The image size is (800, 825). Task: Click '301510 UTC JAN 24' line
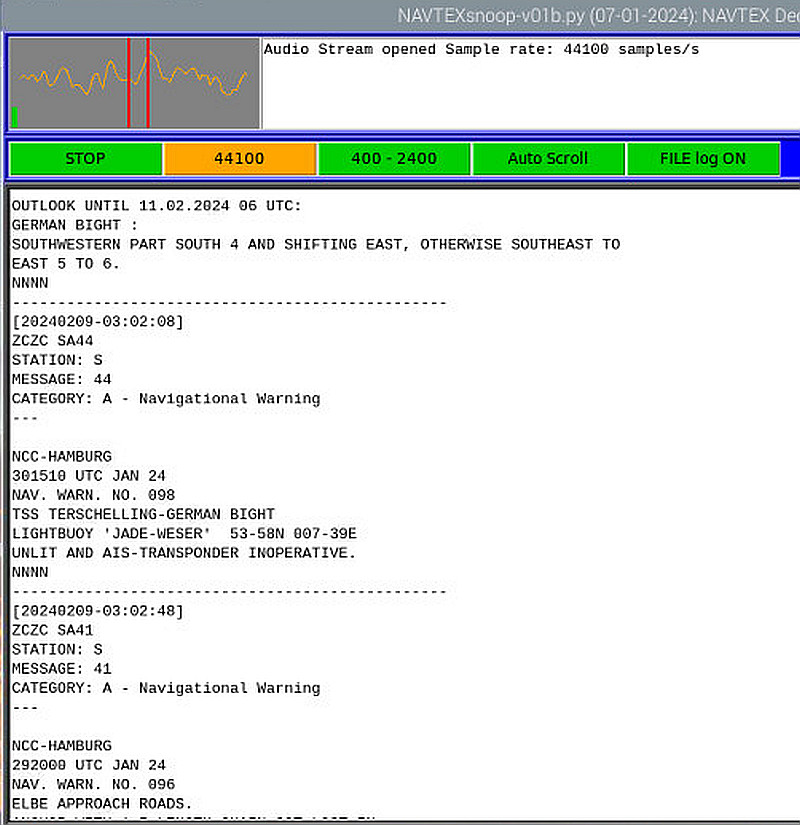click(x=88, y=476)
